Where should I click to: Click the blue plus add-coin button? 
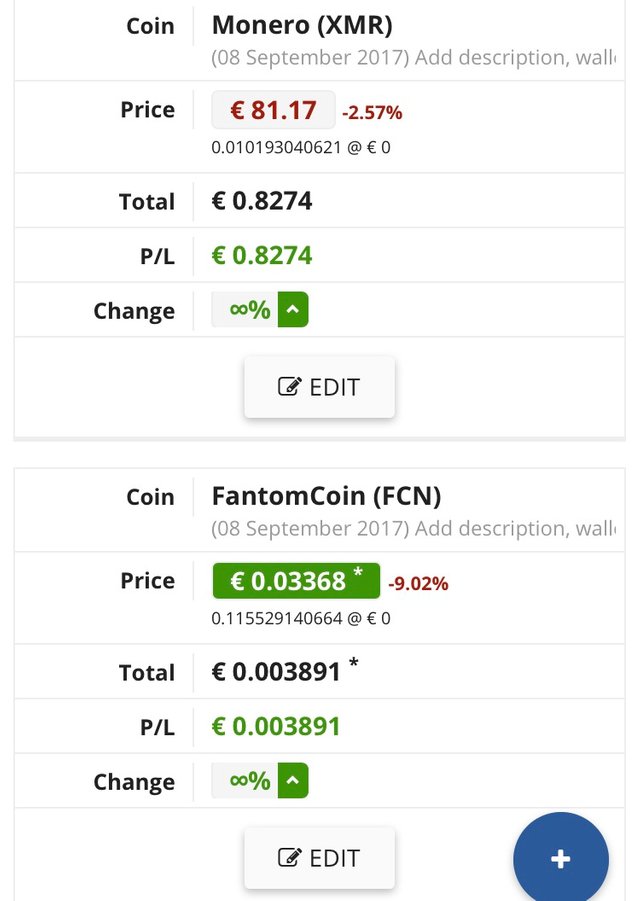coord(561,858)
